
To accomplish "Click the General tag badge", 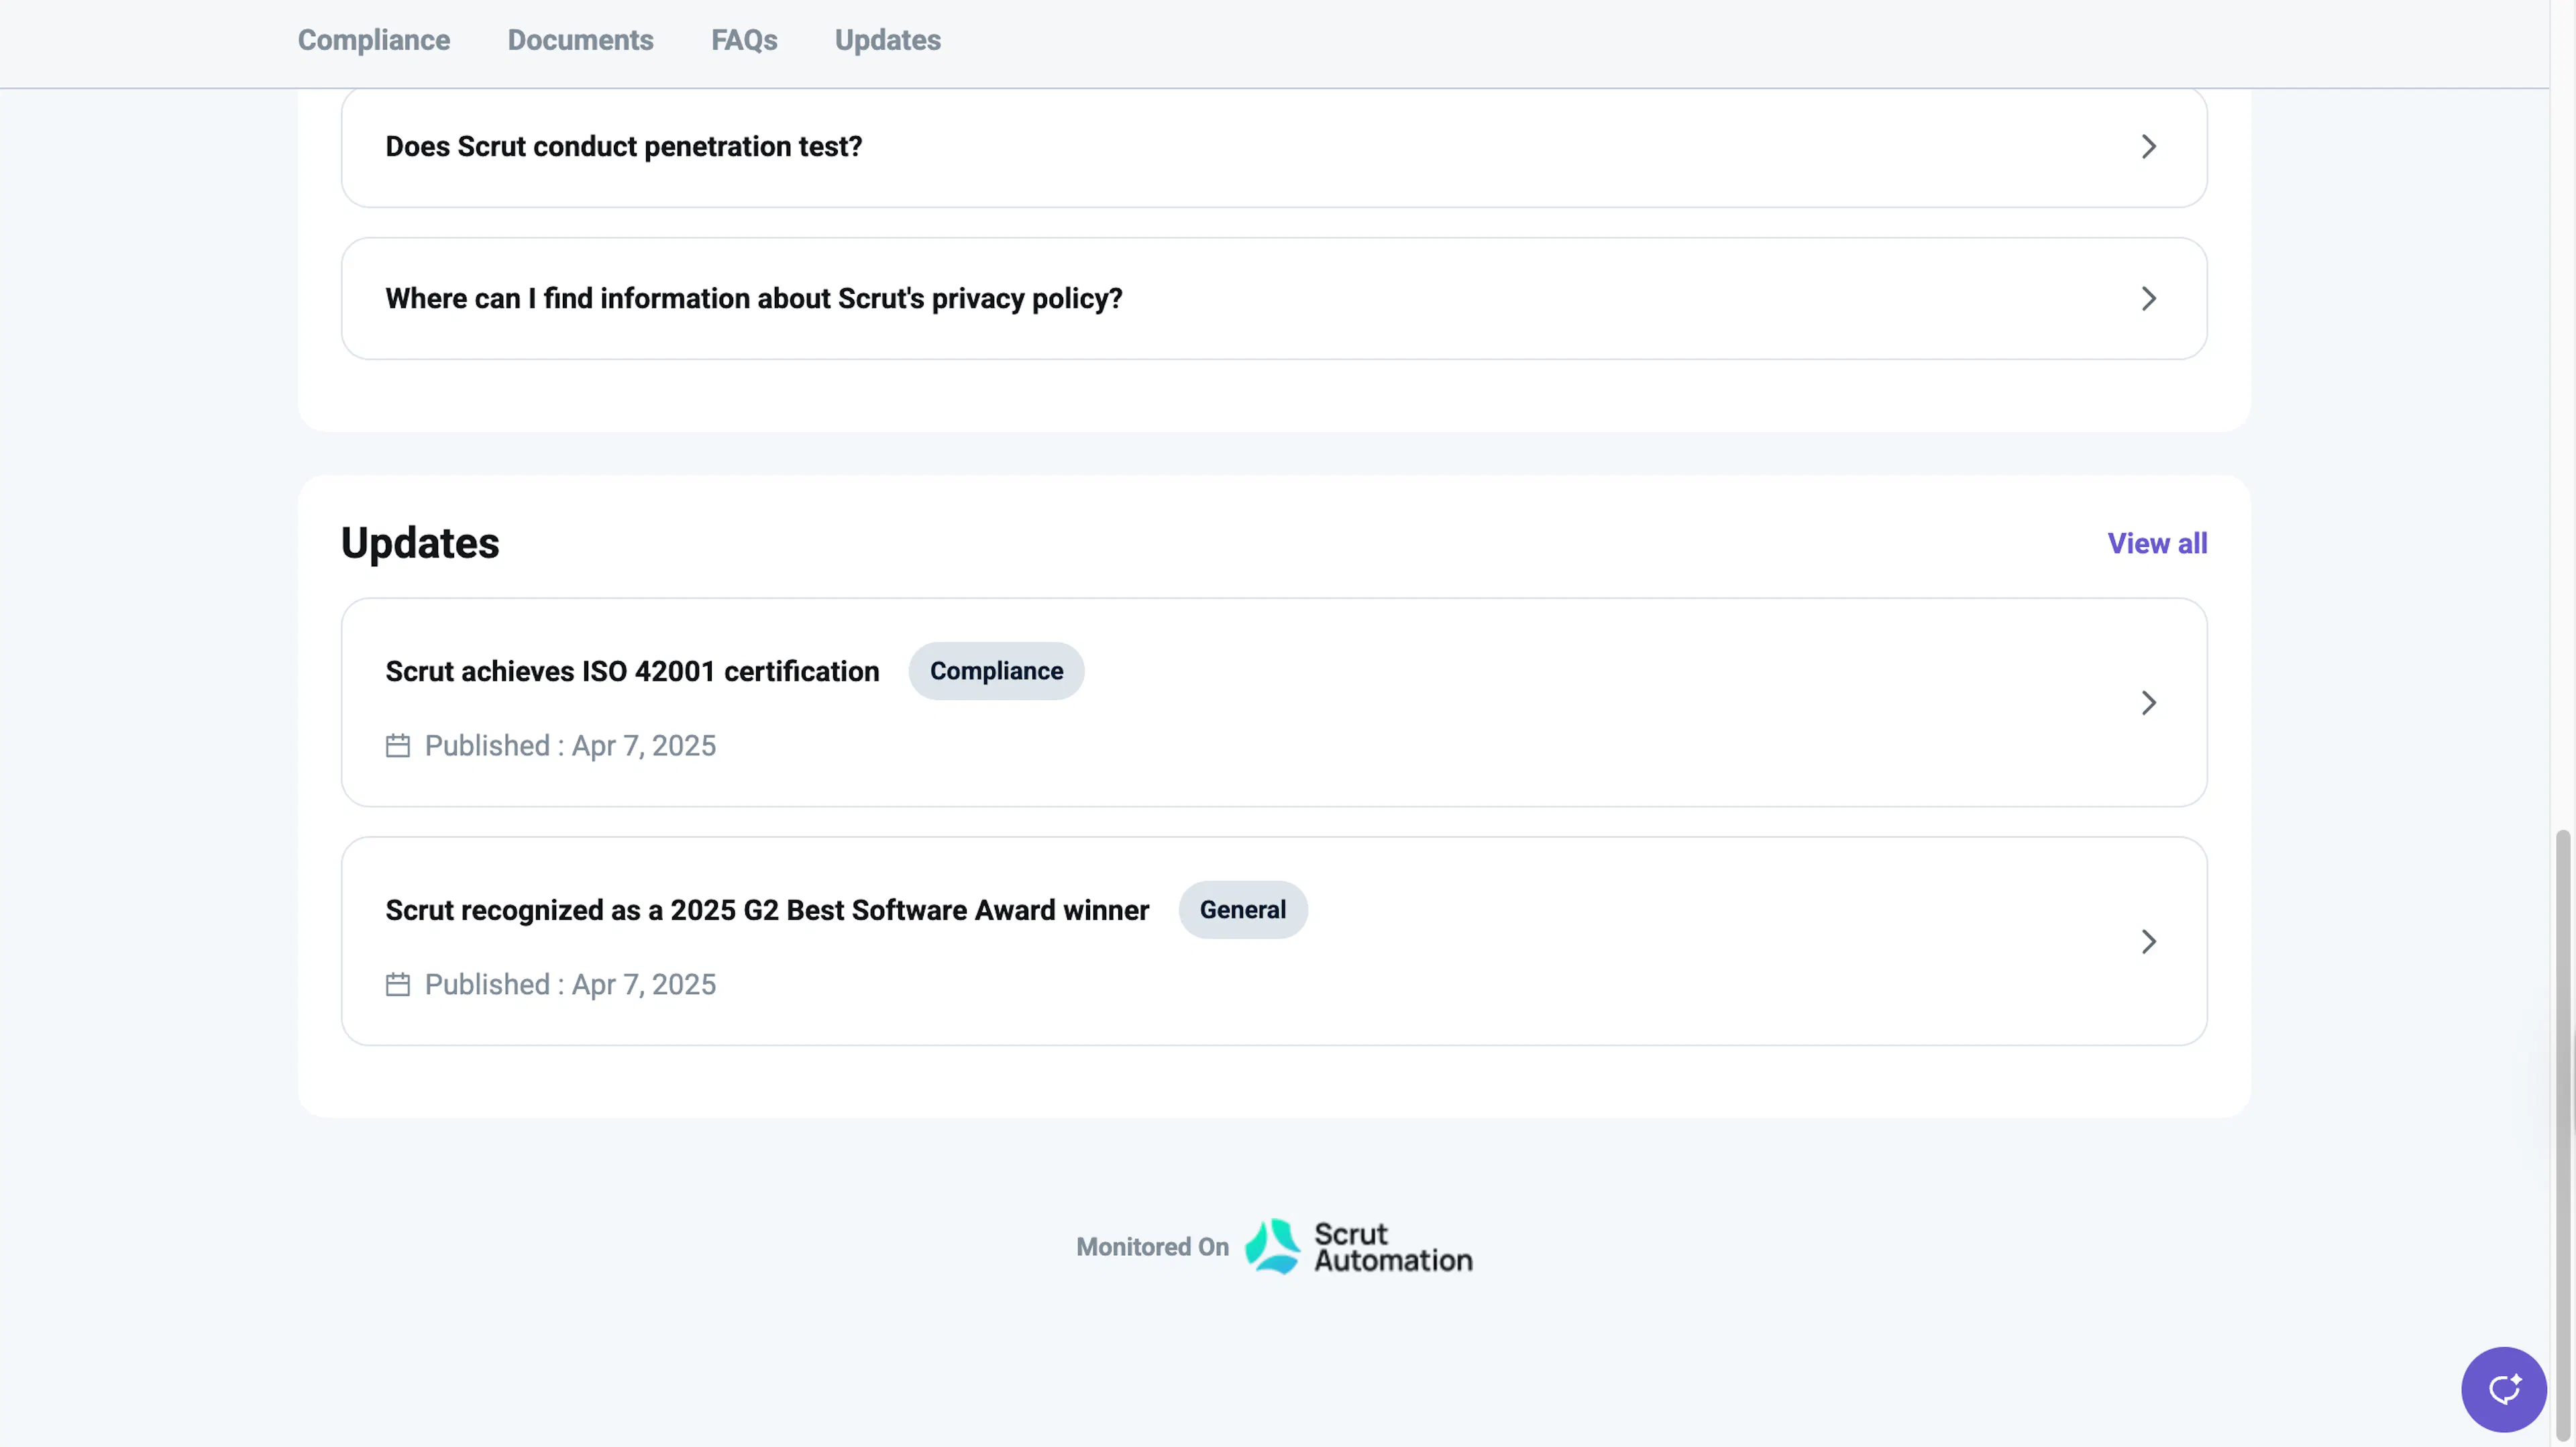I will pos(1243,910).
